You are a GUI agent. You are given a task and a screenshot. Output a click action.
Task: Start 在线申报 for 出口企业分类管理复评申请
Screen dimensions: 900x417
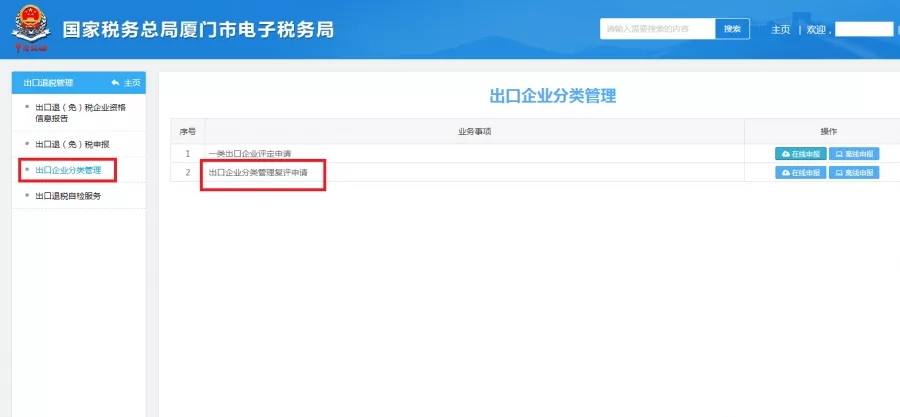pyautogui.click(x=801, y=172)
